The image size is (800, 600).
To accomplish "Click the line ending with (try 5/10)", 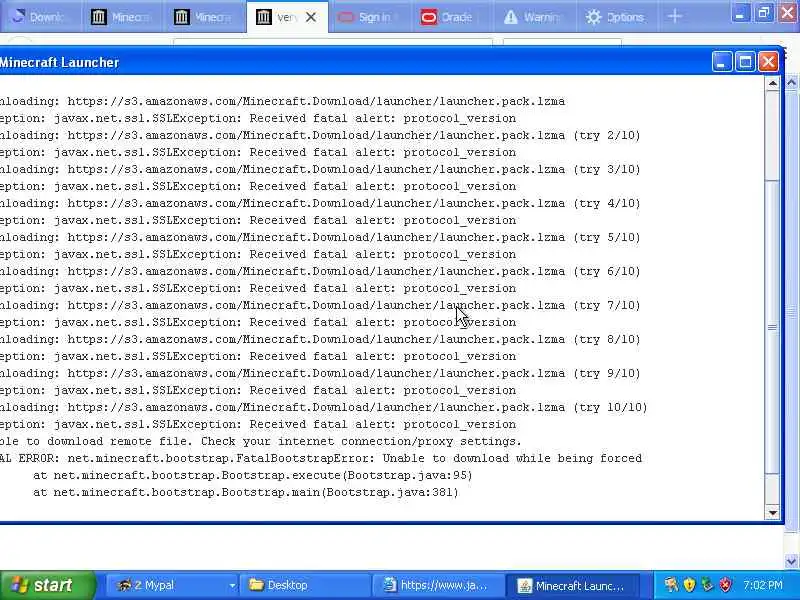I will point(320,238).
